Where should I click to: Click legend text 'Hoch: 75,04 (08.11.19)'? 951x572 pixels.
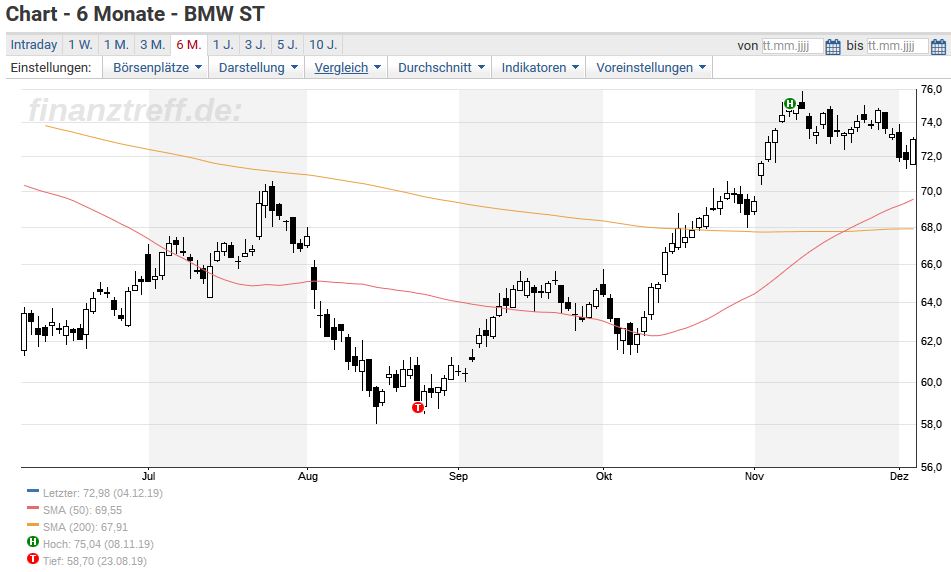[98, 544]
